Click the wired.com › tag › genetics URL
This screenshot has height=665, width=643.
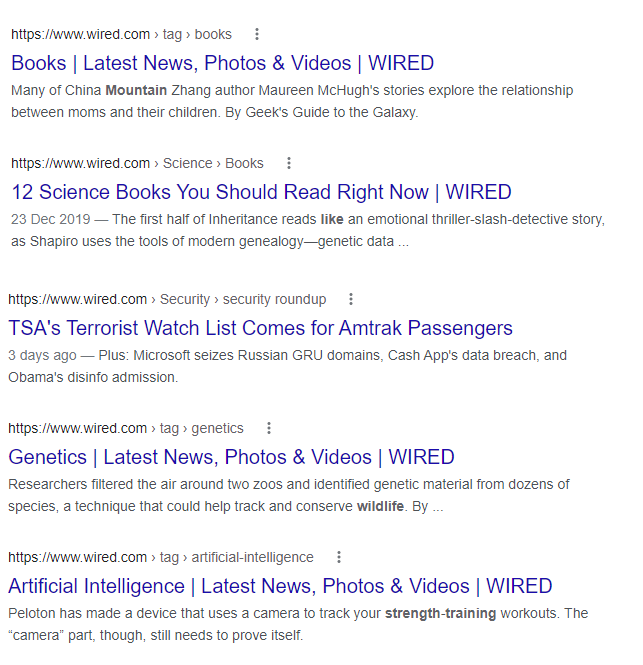(x=126, y=428)
